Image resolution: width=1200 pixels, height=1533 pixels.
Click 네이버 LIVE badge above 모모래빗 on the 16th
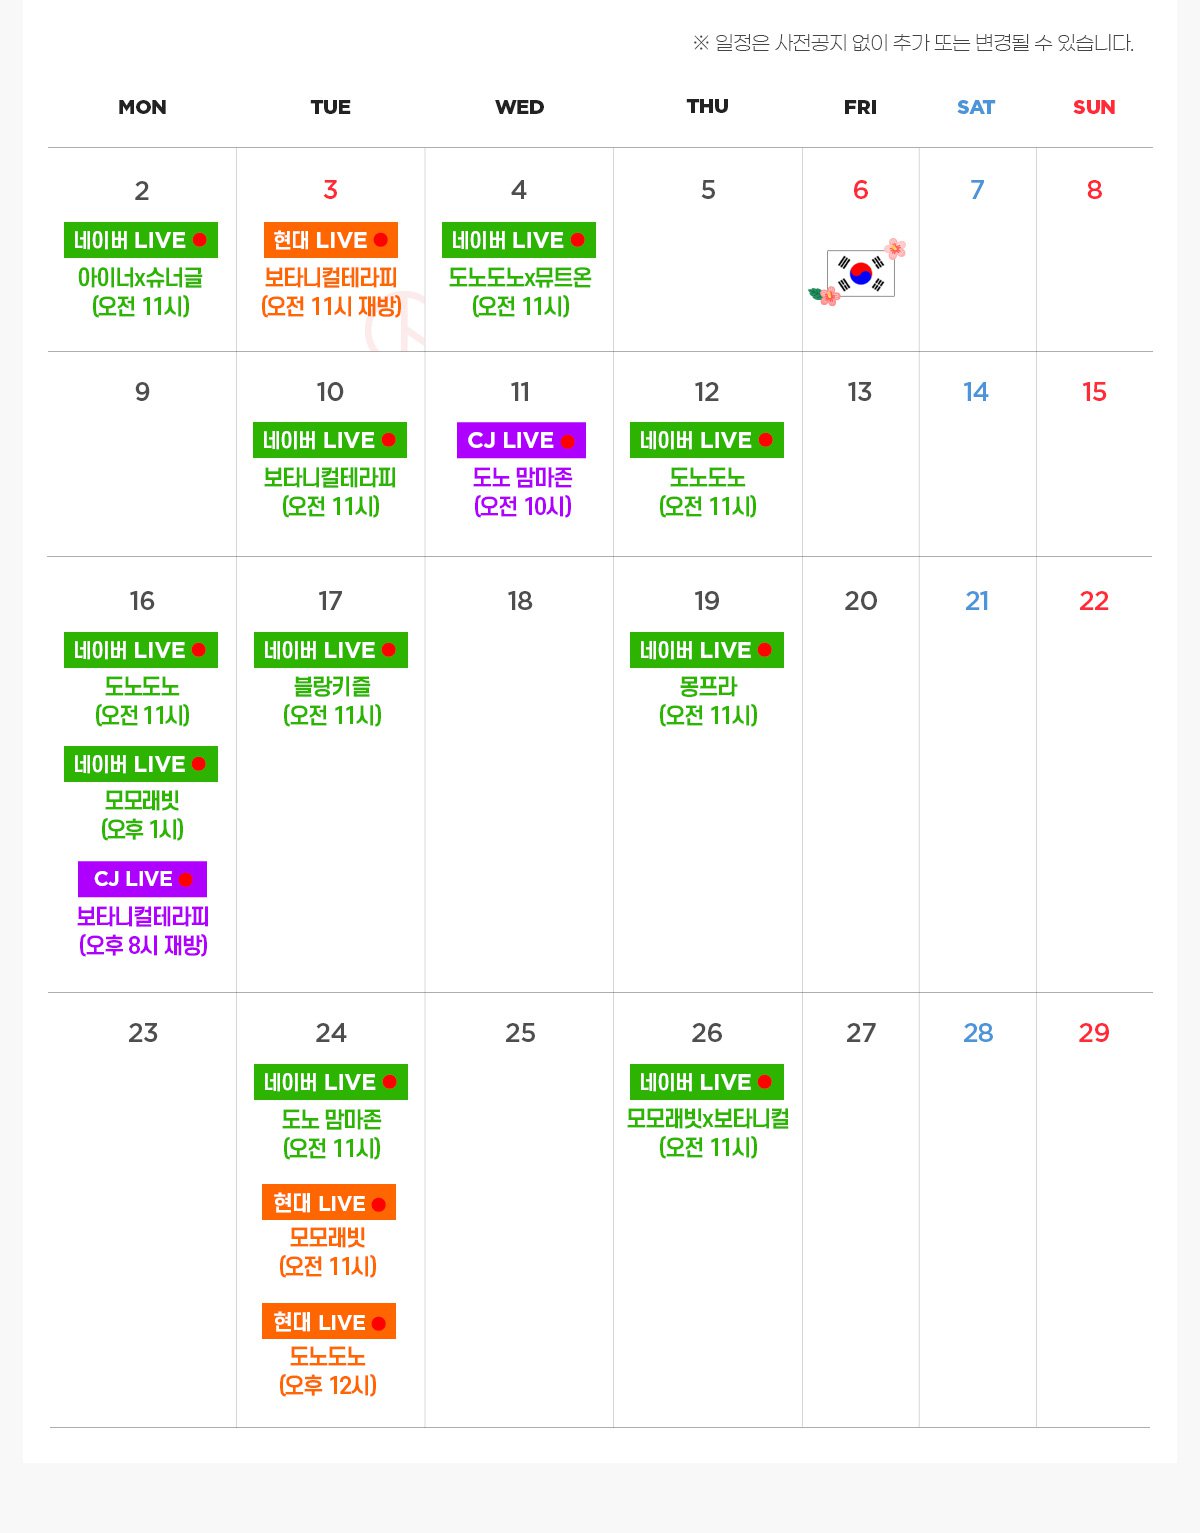point(141,764)
